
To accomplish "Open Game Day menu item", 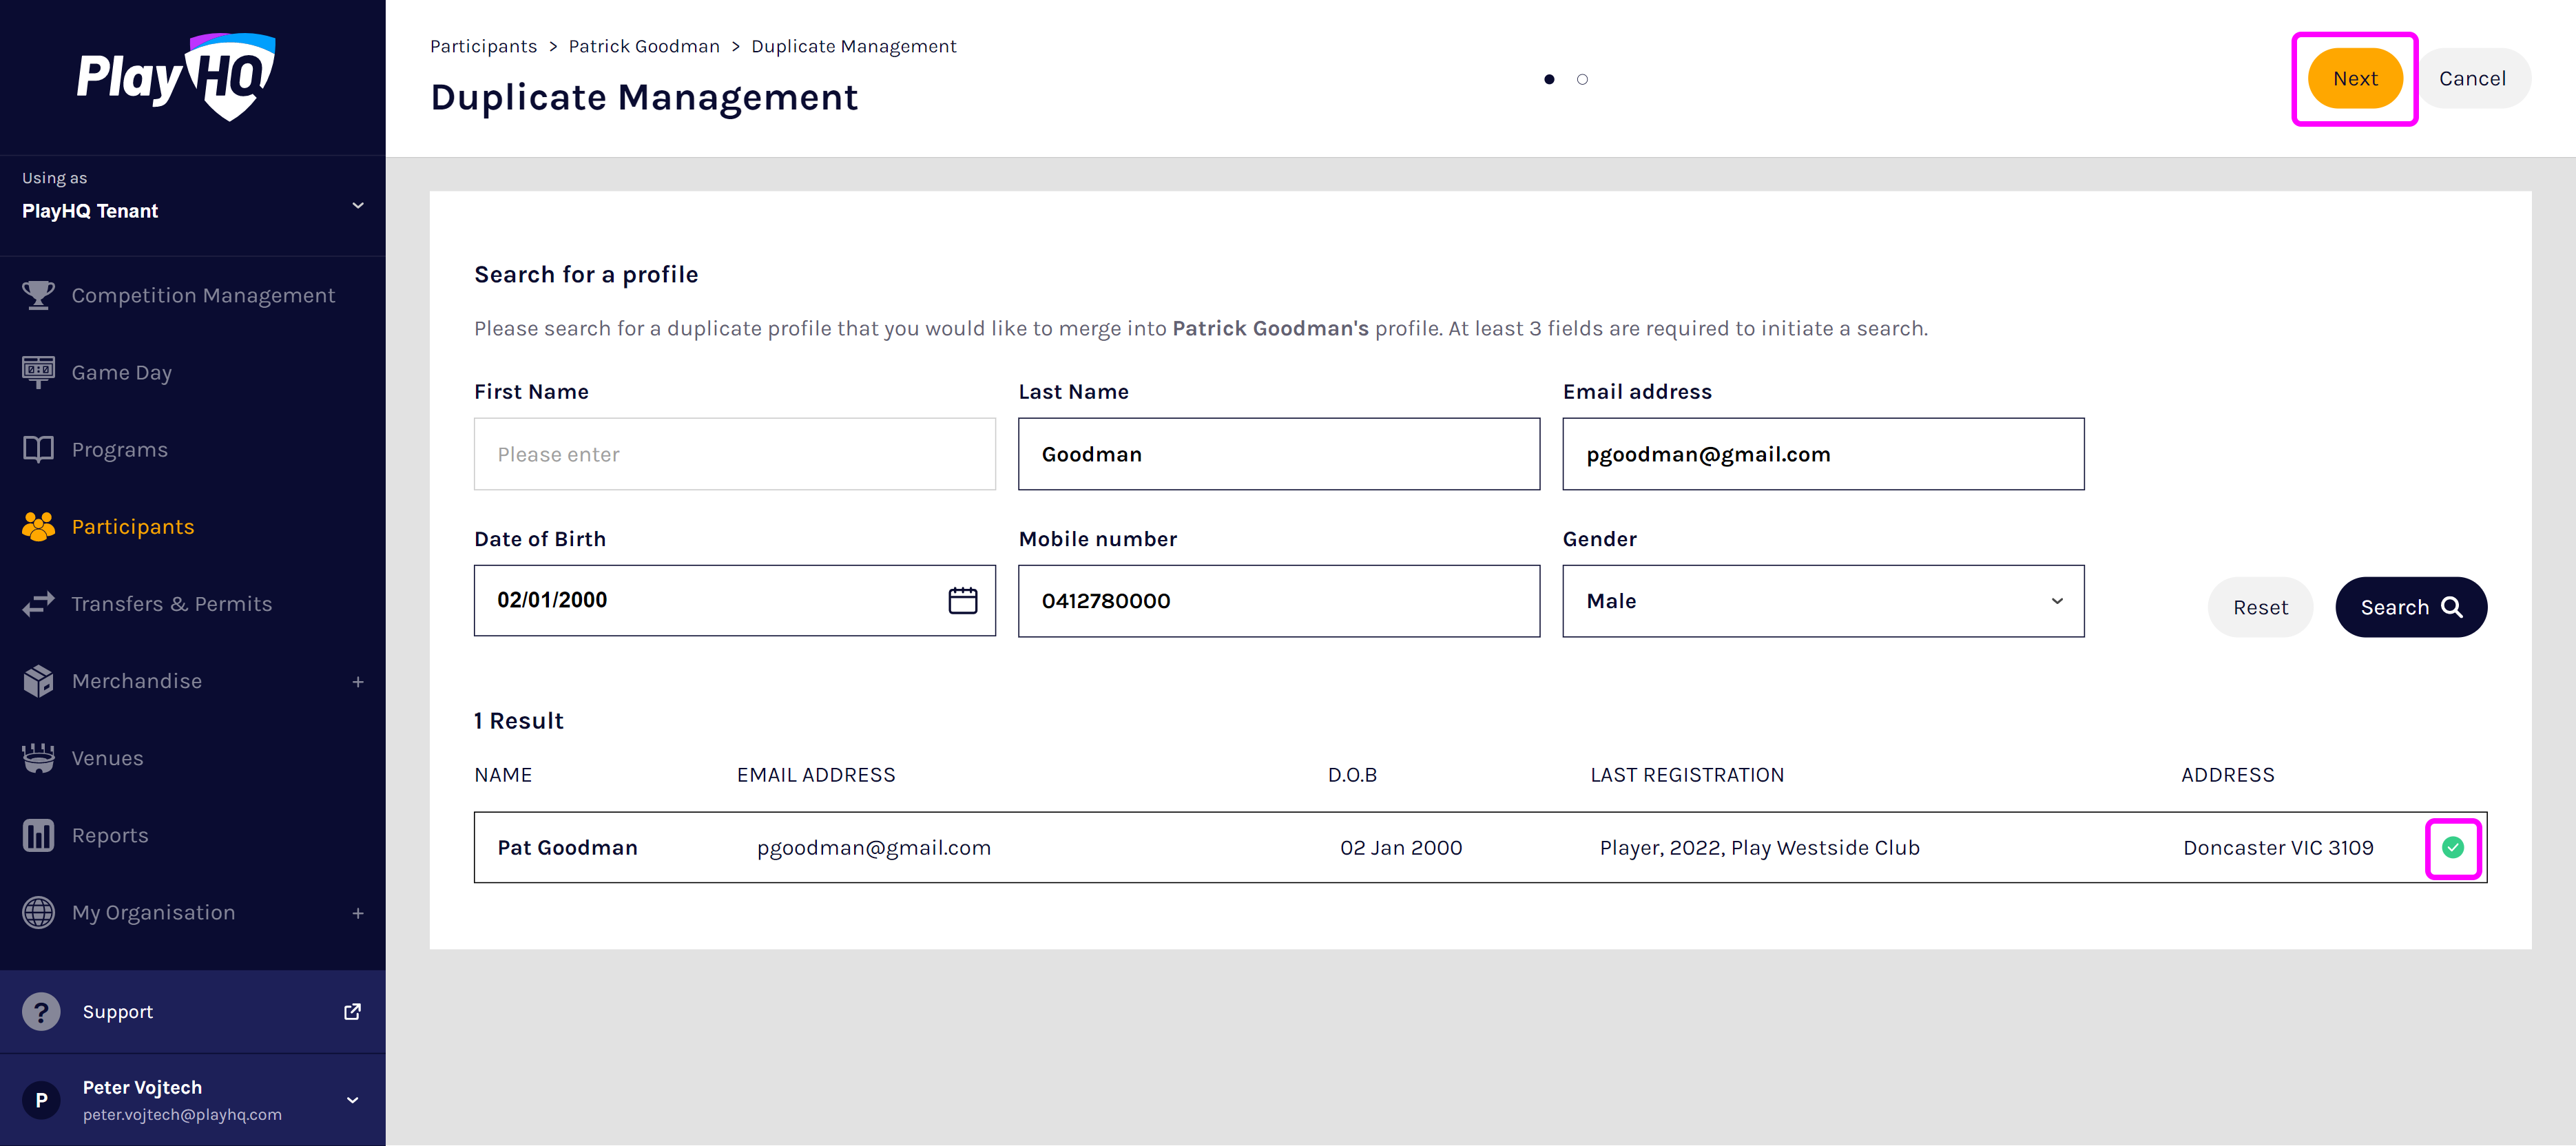I will point(193,372).
